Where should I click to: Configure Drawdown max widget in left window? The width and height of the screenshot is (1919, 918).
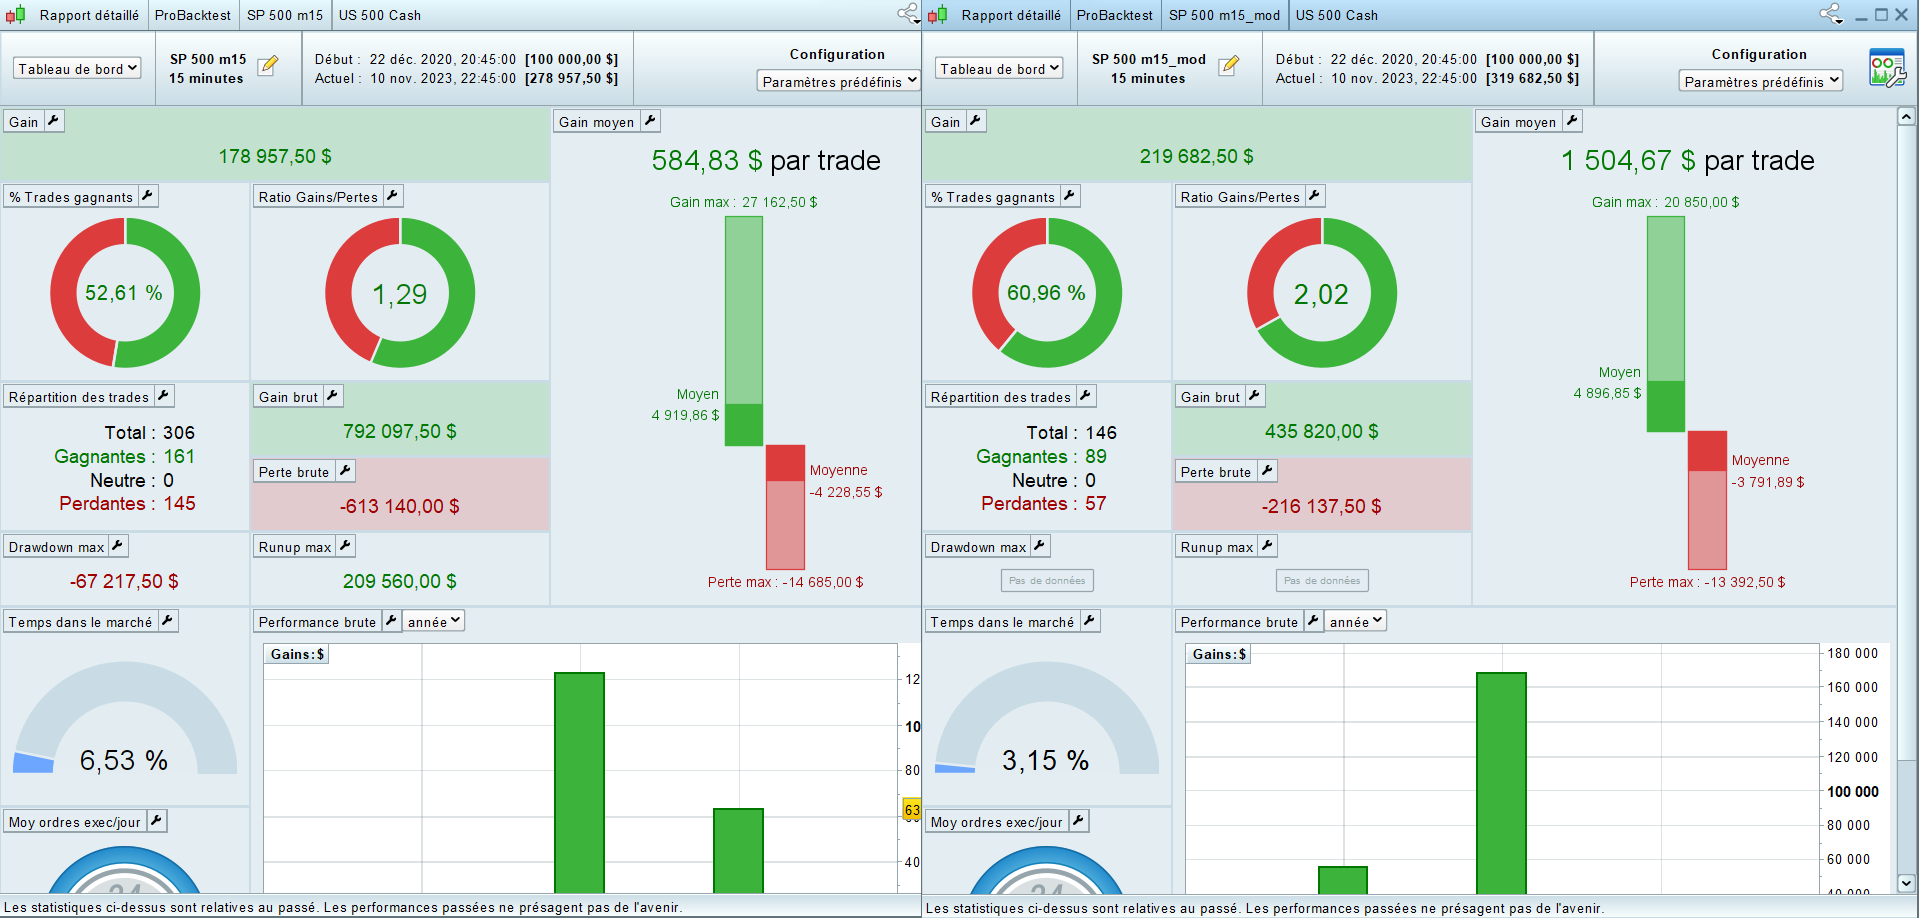tap(118, 546)
